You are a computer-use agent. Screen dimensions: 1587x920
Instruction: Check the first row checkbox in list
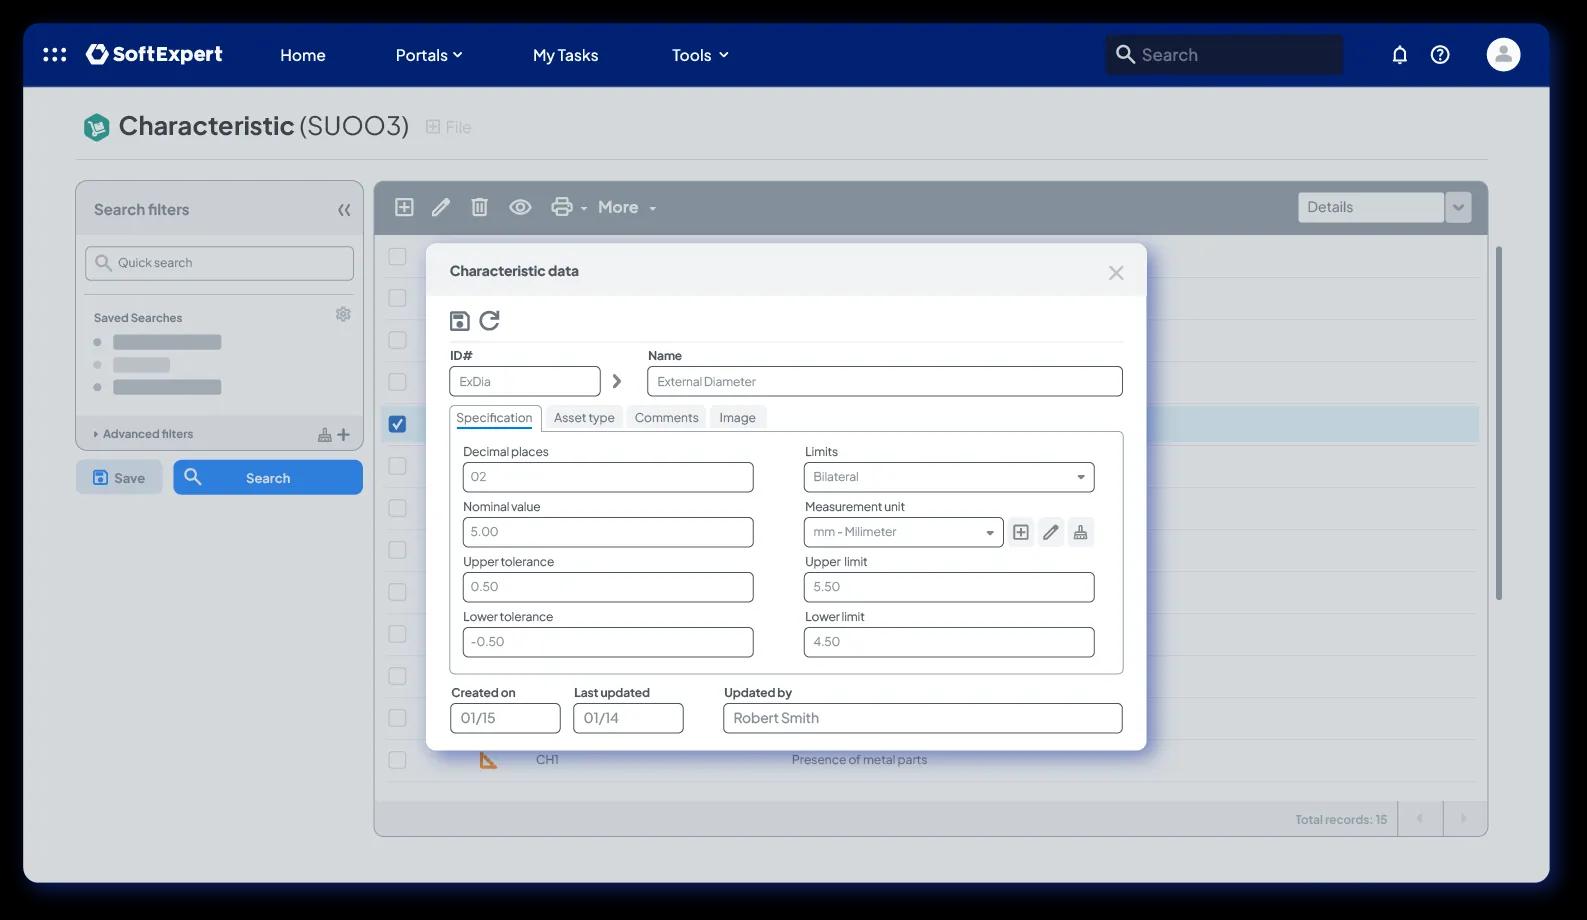pyautogui.click(x=397, y=256)
